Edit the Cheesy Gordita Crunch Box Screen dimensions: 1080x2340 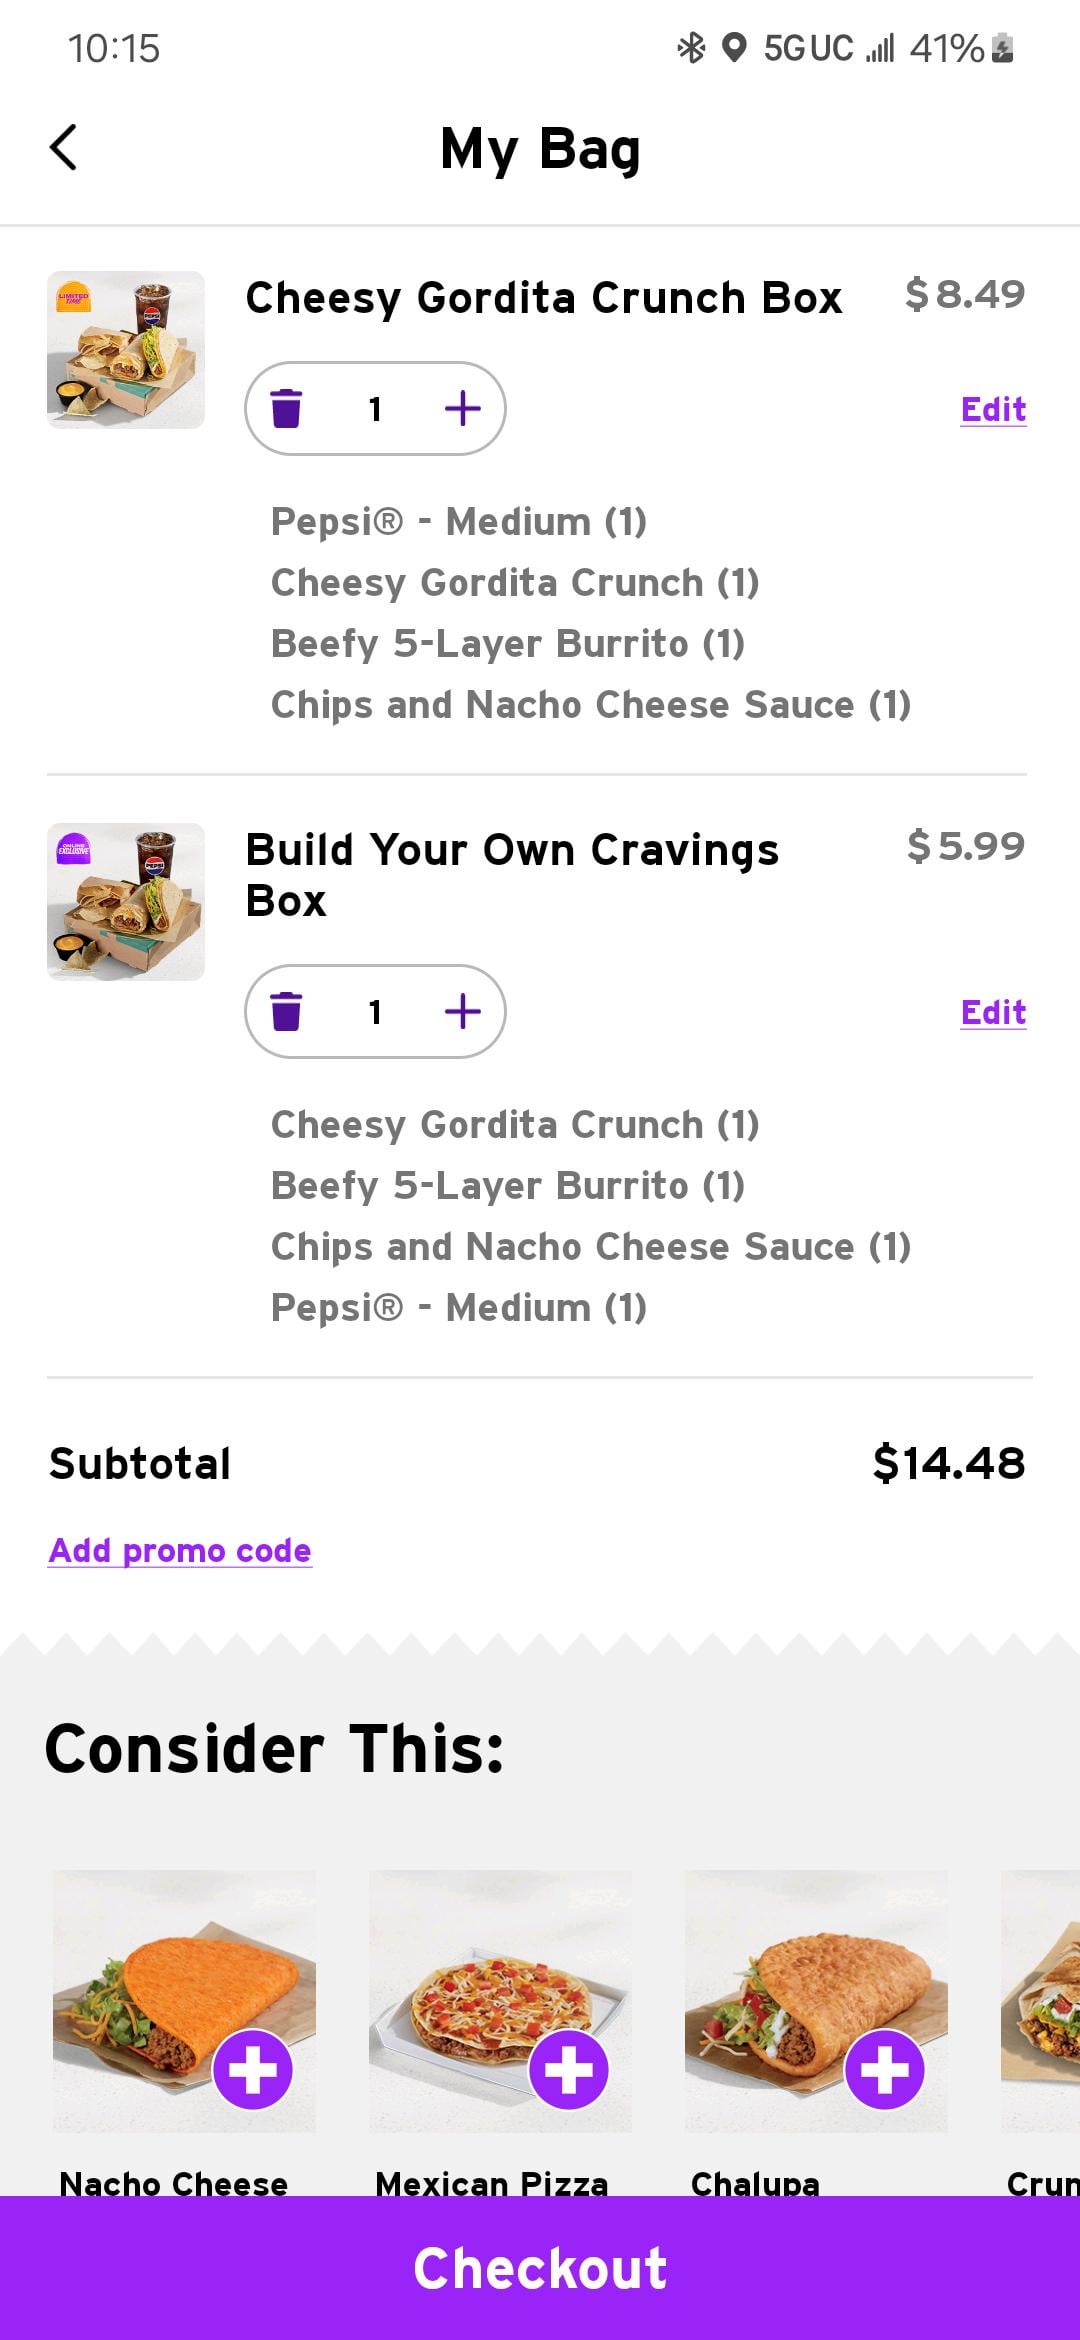(x=993, y=409)
